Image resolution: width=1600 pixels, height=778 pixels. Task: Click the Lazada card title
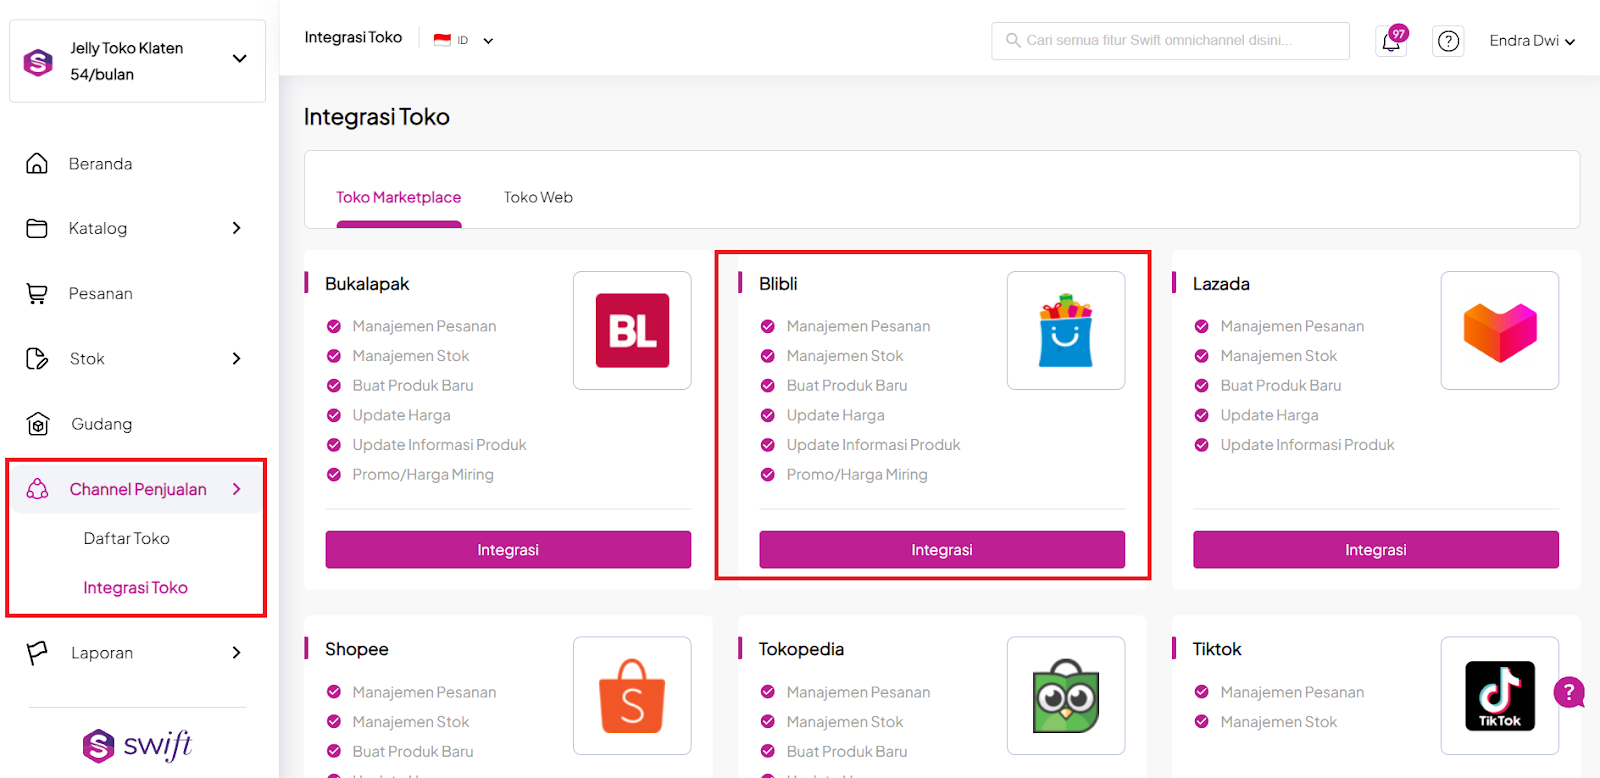click(x=1221, y=284)
